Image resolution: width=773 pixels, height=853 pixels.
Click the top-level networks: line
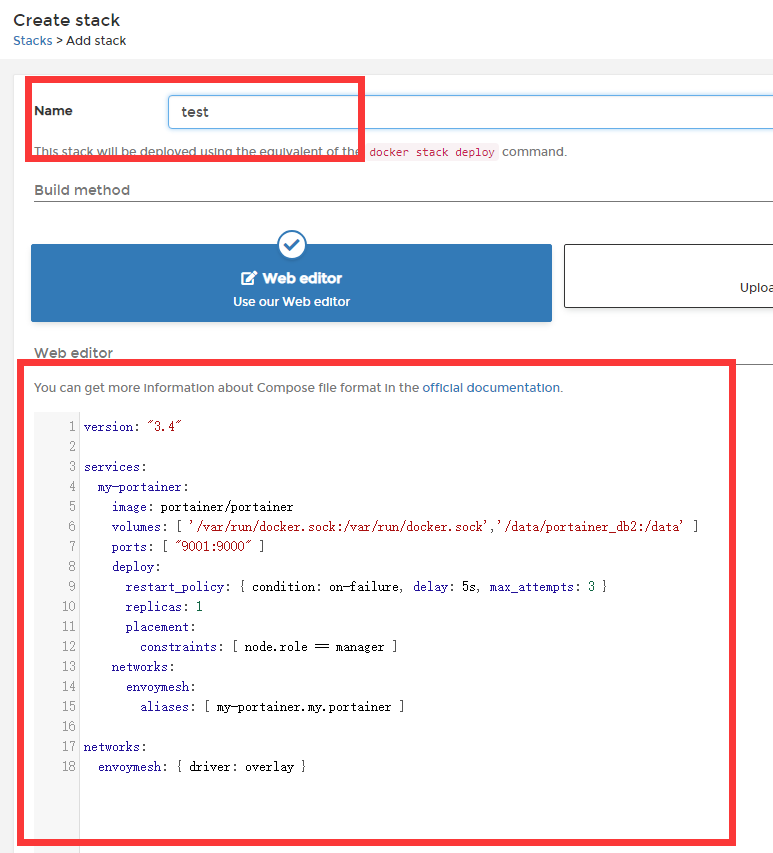[115, 747]
